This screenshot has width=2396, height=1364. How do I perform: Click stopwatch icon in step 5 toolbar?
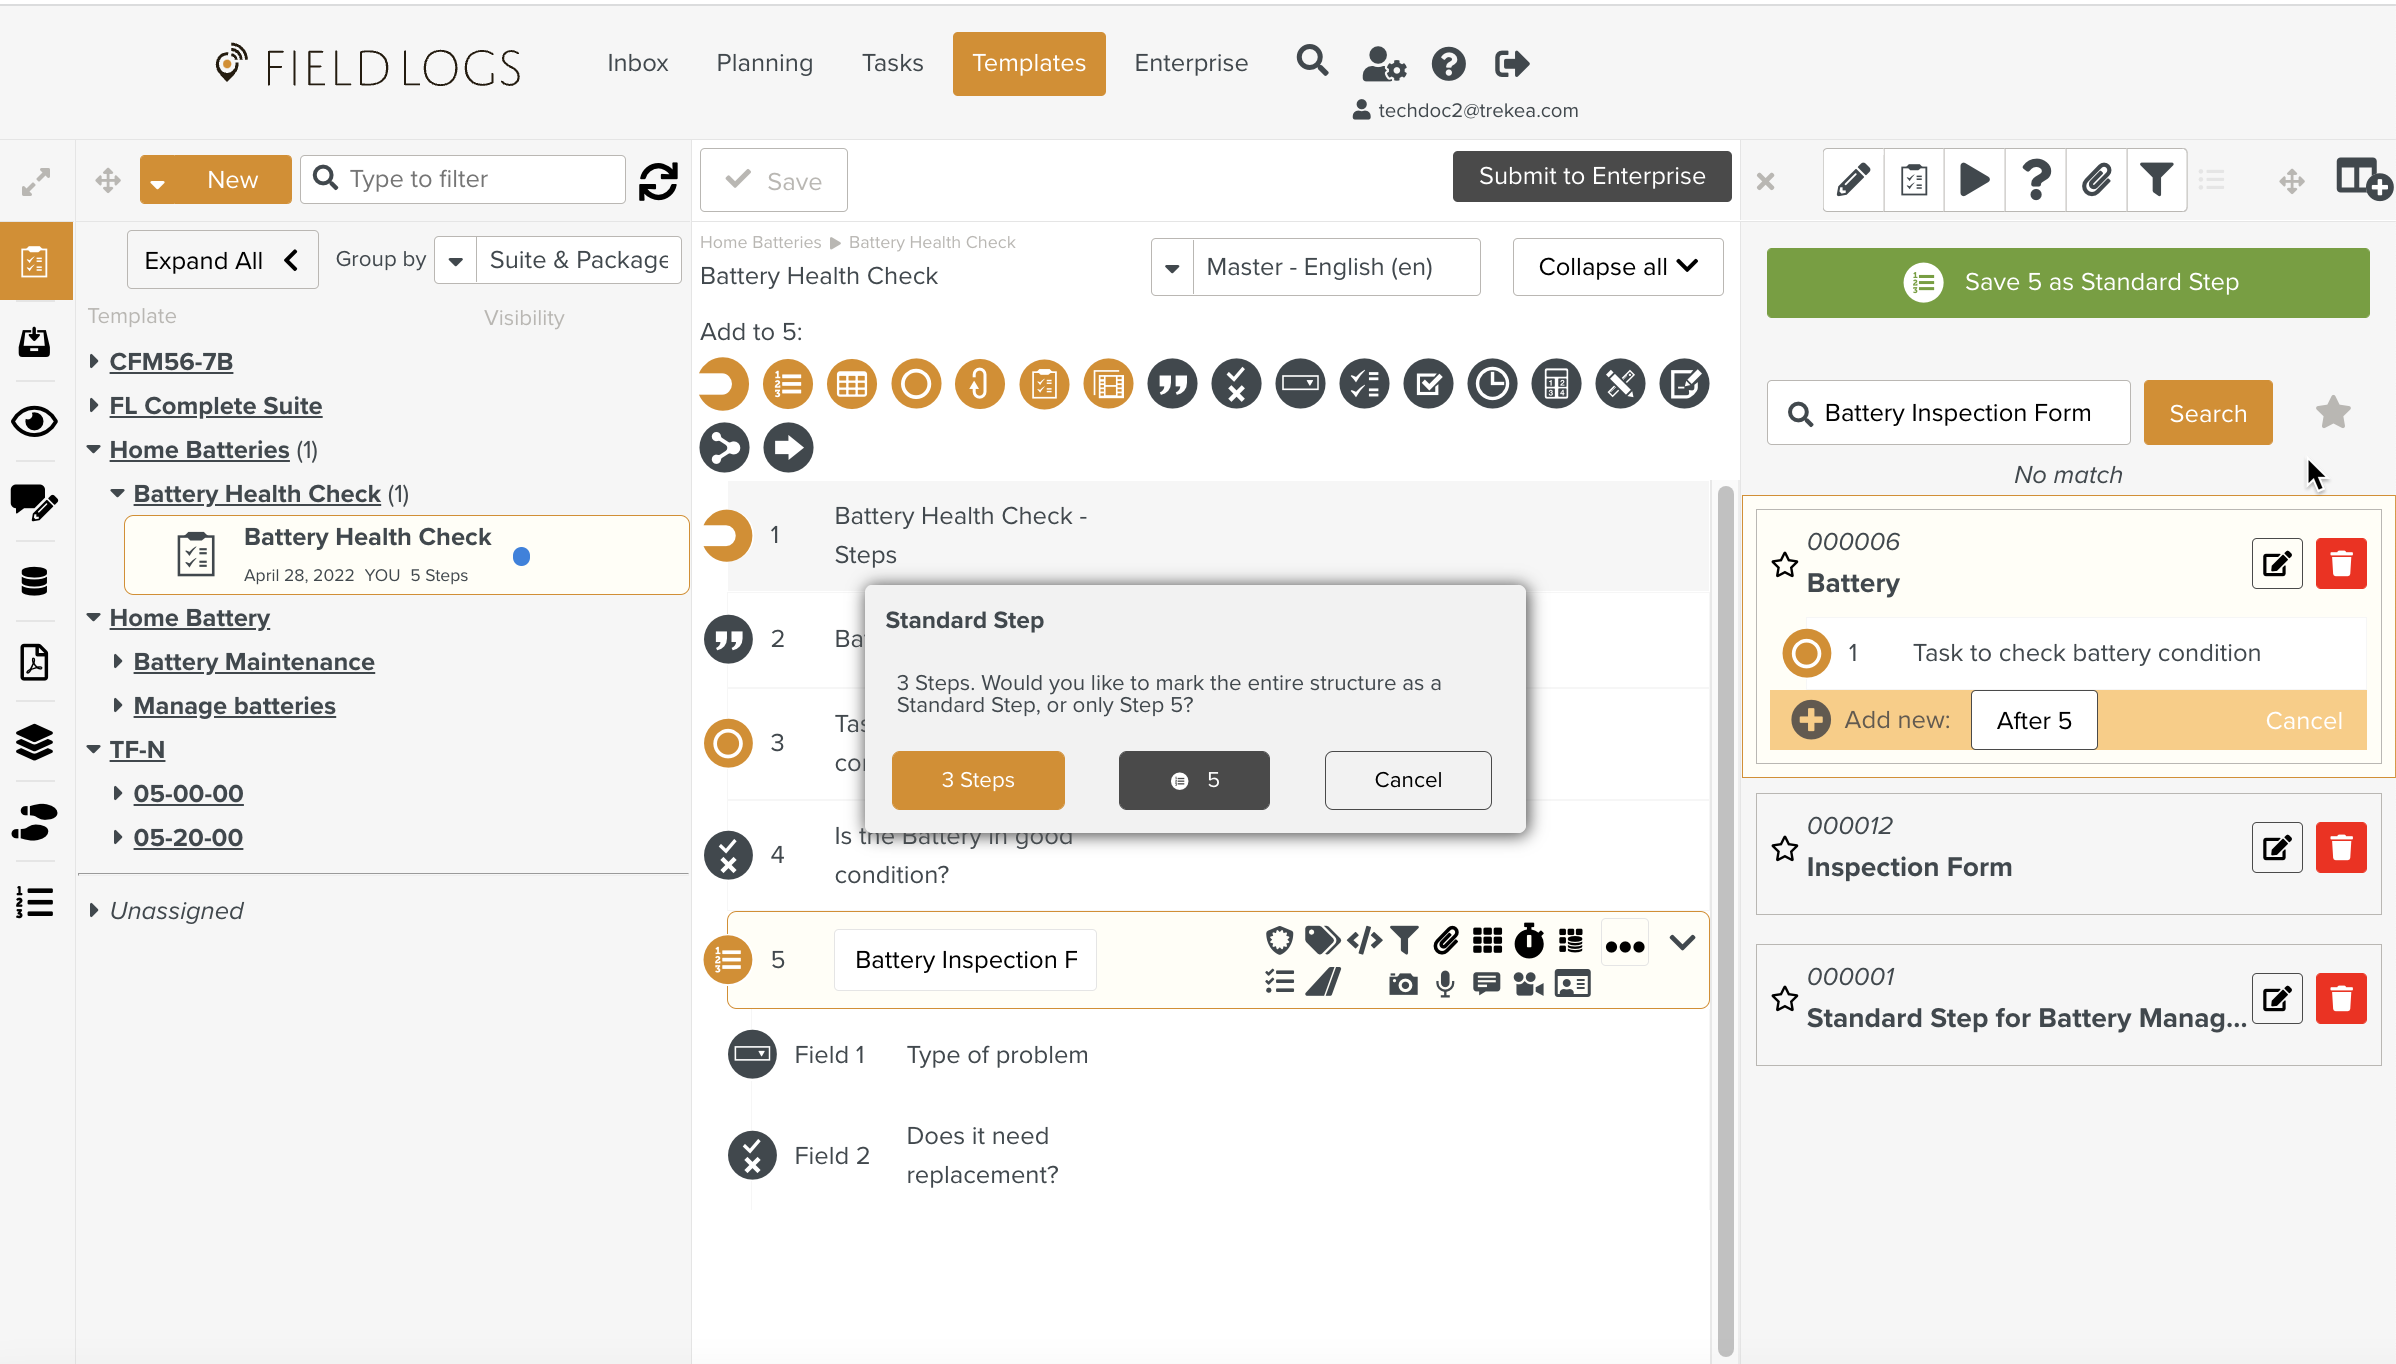[x=1529, y=940]
